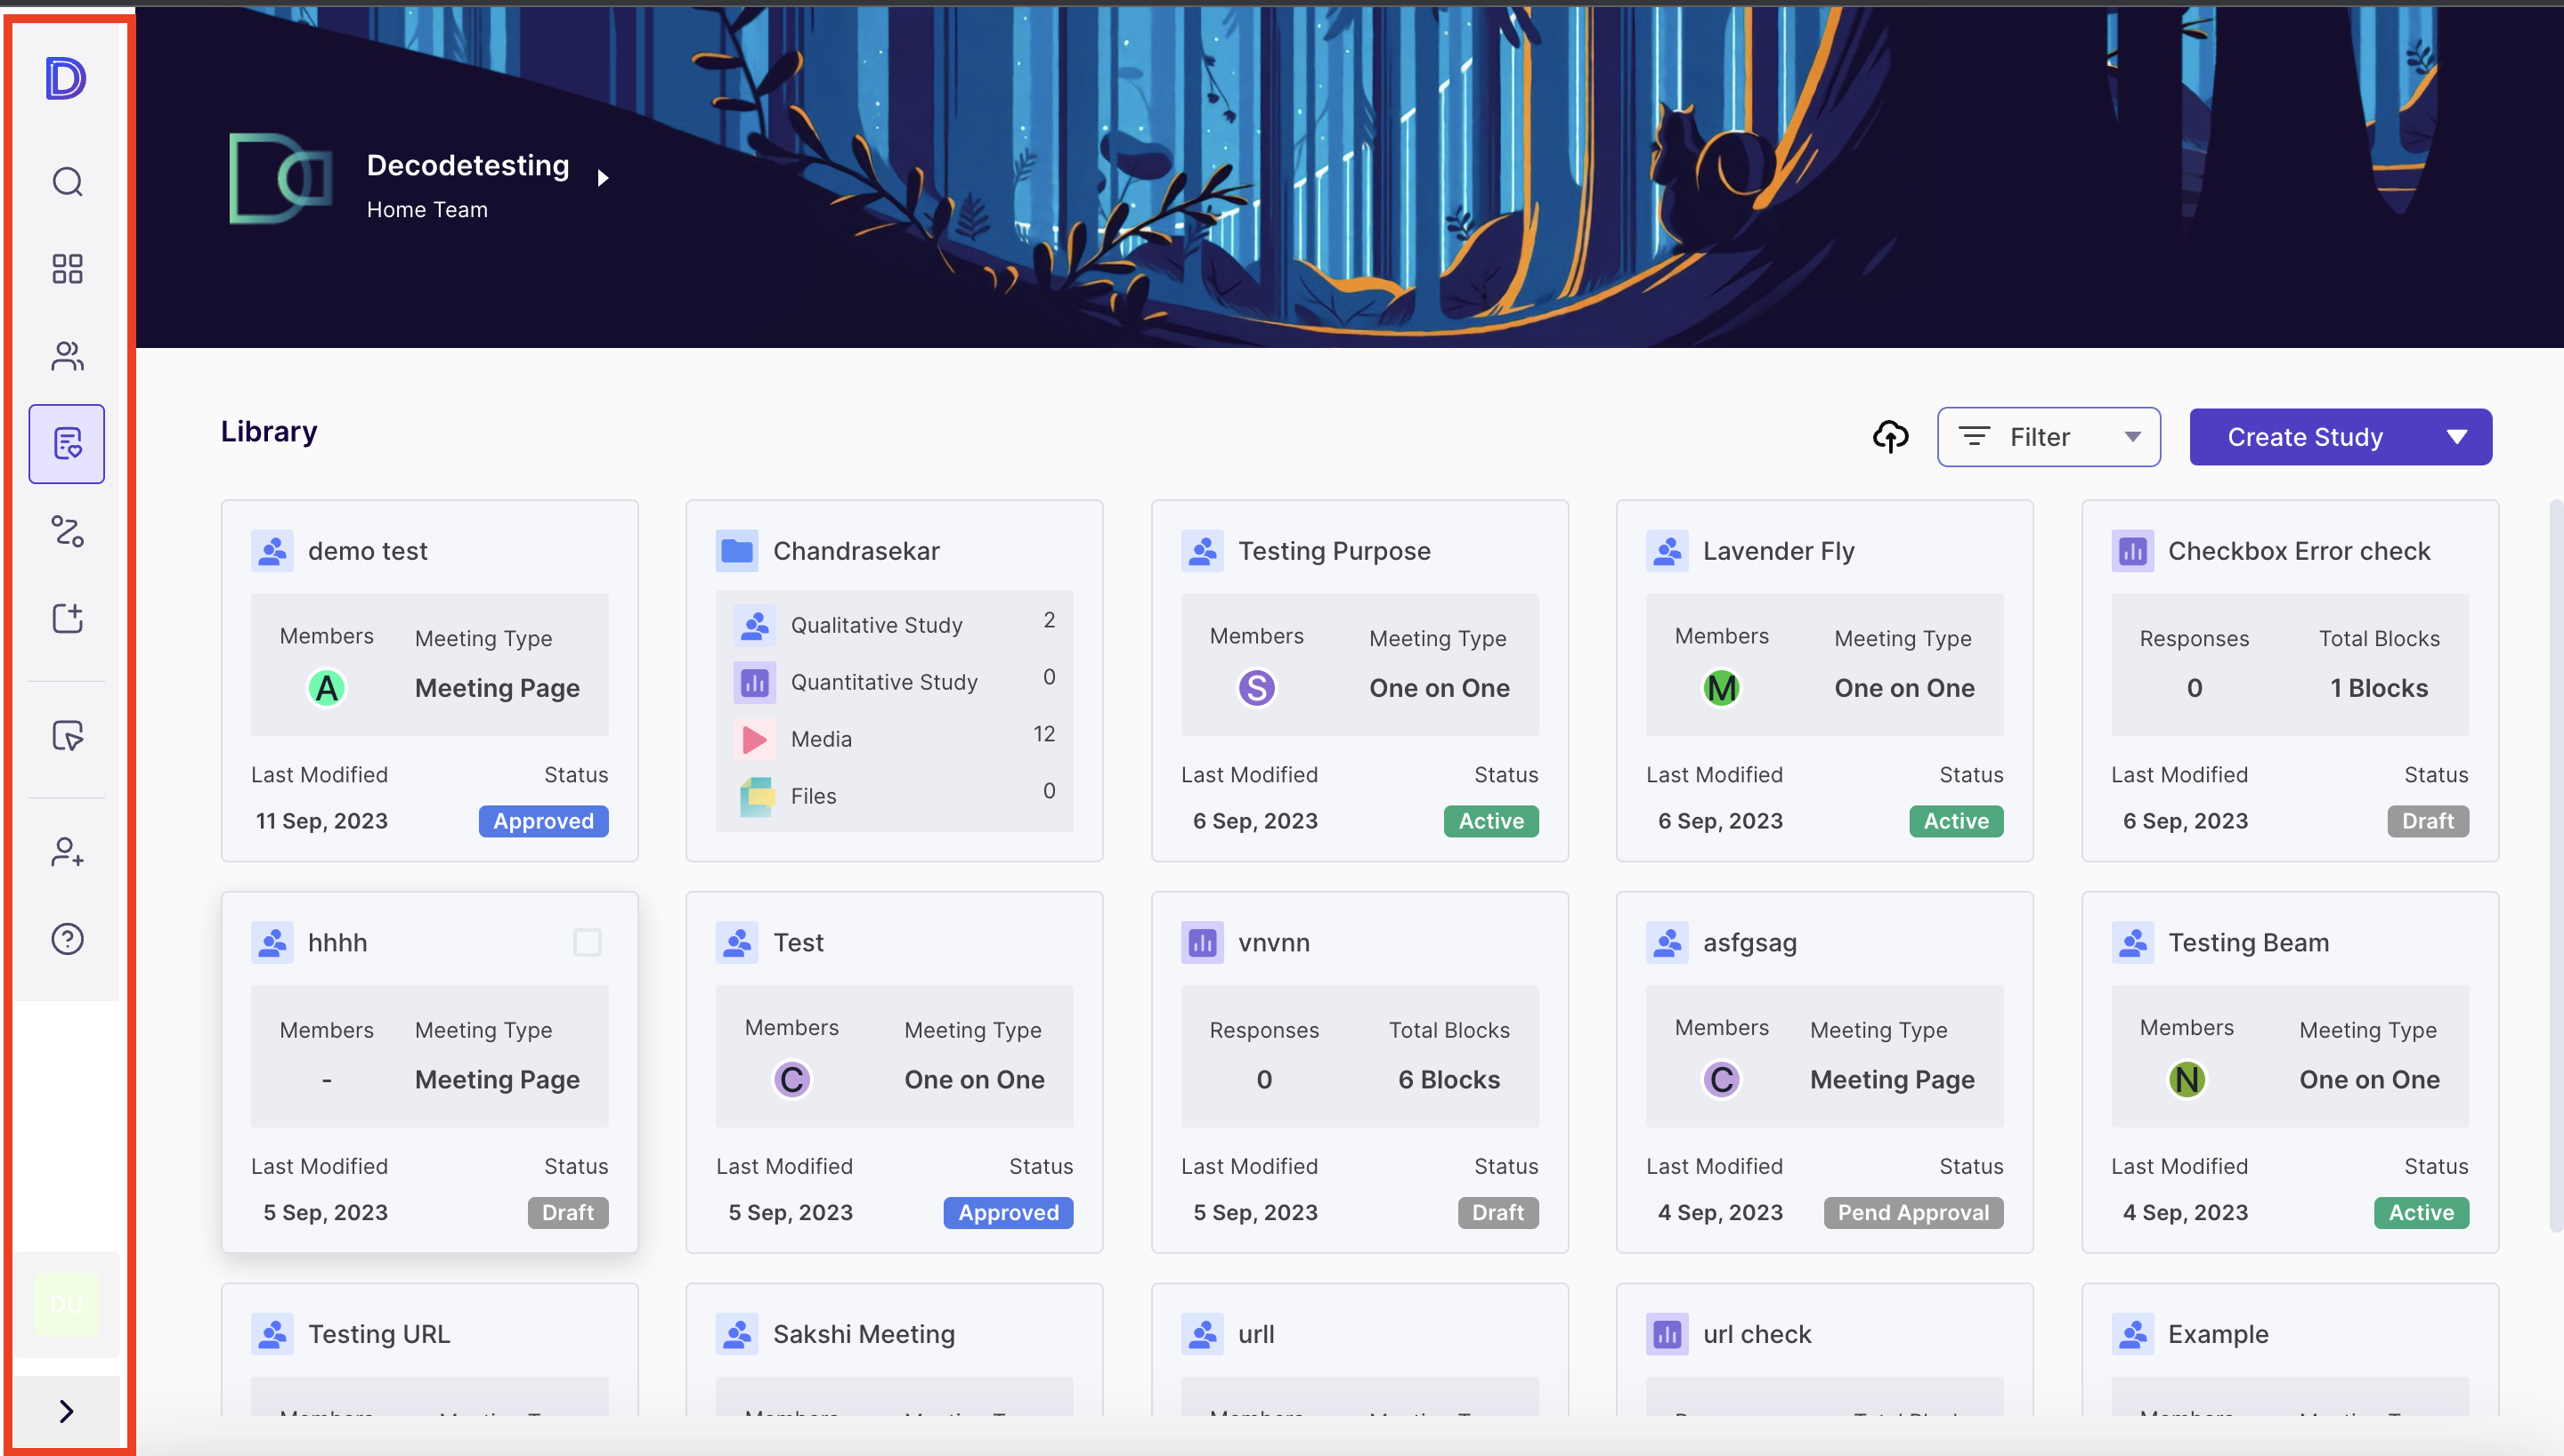Click the Lavender Fly study icon
The image size is (2564, 1456).
(1667, 551)
